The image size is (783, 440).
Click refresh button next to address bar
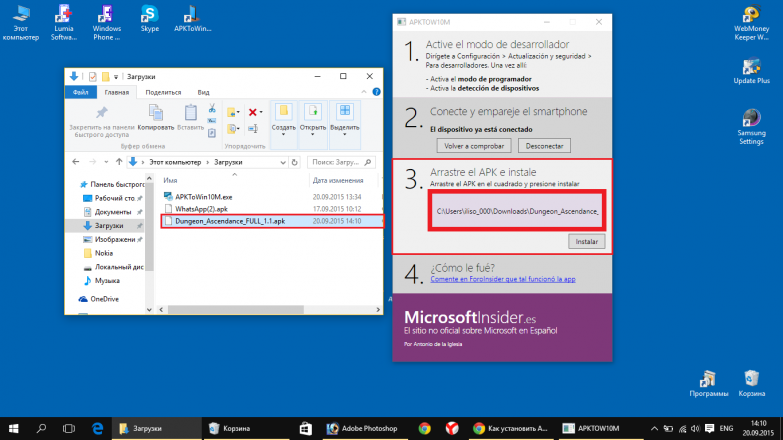click(x=295, y=162)
